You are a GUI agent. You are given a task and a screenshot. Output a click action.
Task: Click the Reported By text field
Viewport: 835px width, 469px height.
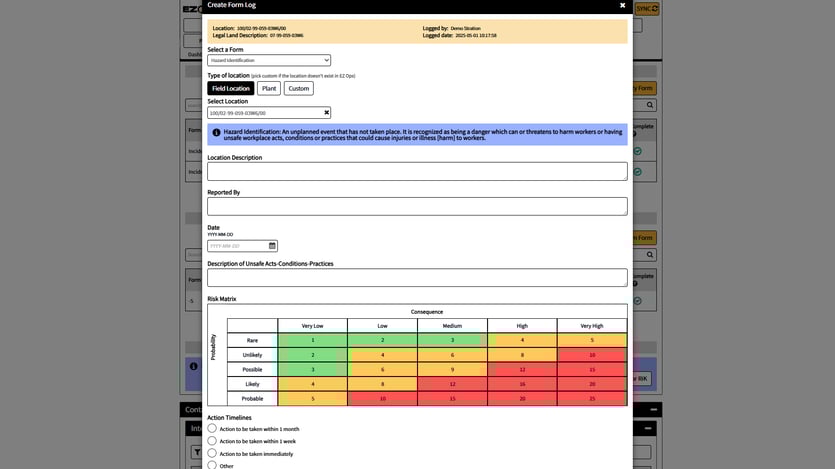[417, 206]
